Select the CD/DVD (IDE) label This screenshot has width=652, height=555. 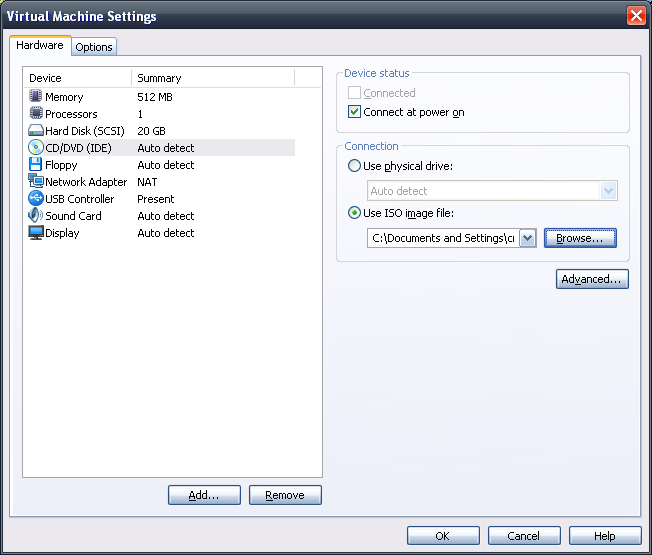[x=78, y=148]
